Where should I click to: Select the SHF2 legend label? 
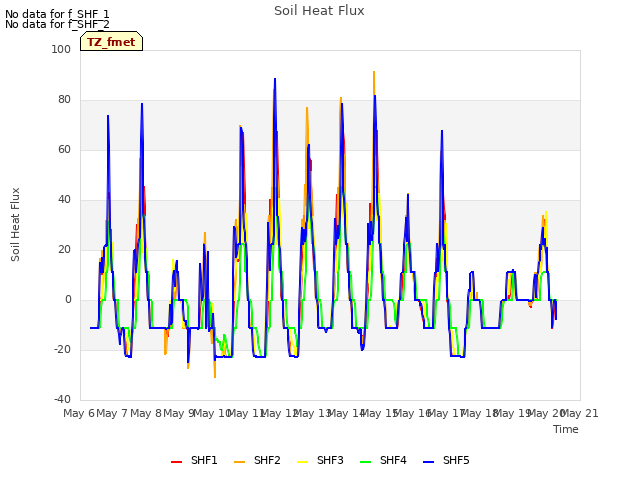click(267, 460)
